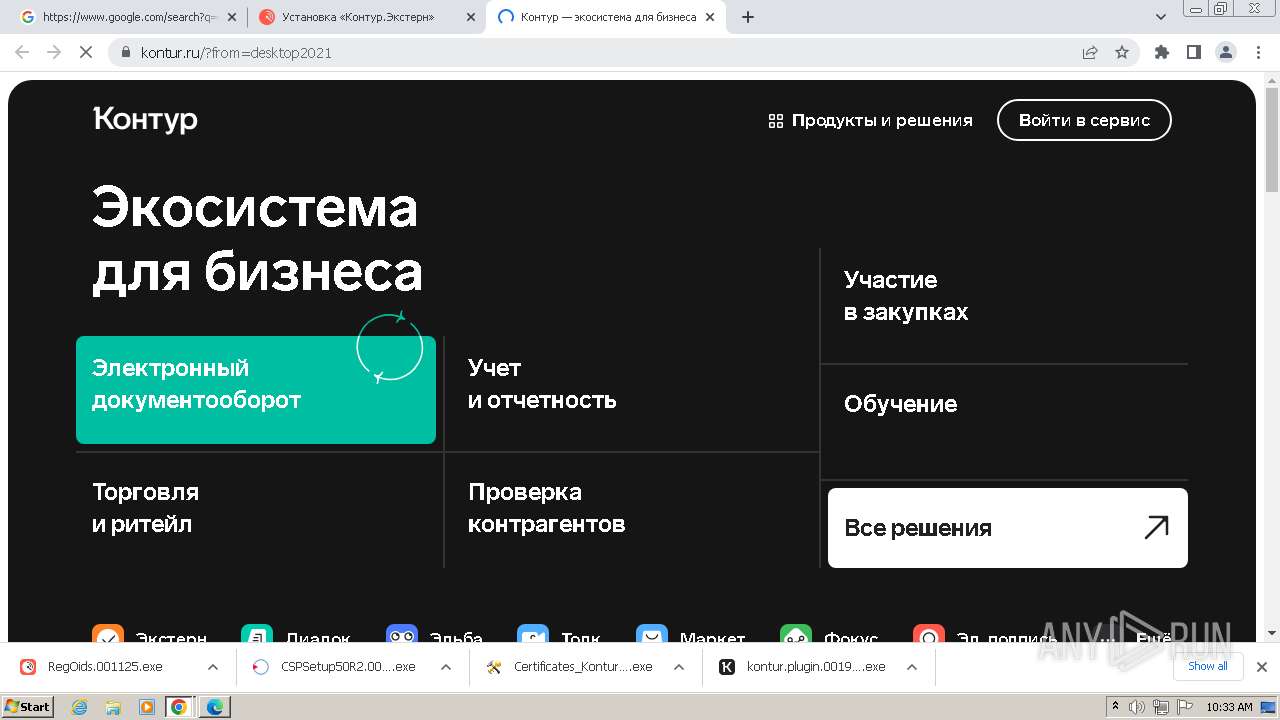Open Microsoft Edge from taskbar
The image size is (1280, 720).
point(215,707)
